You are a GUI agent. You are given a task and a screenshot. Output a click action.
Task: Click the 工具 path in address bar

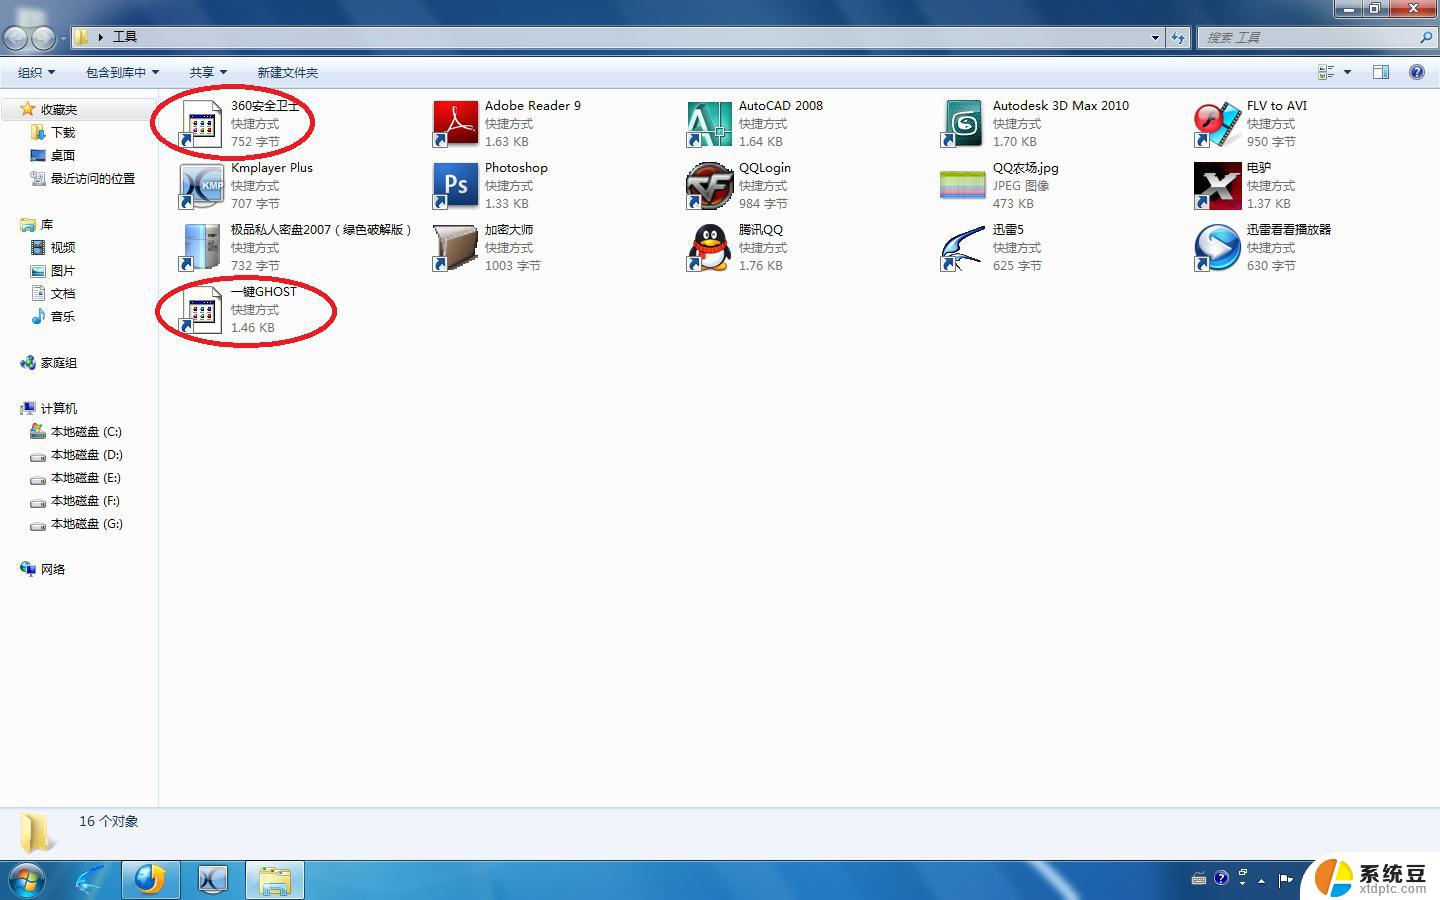click(x=125, y=37)
